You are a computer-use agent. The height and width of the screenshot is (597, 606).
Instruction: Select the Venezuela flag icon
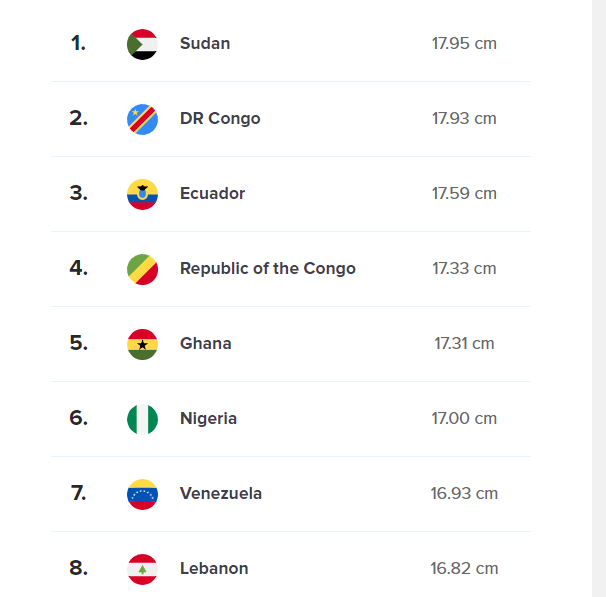[142, 494]
